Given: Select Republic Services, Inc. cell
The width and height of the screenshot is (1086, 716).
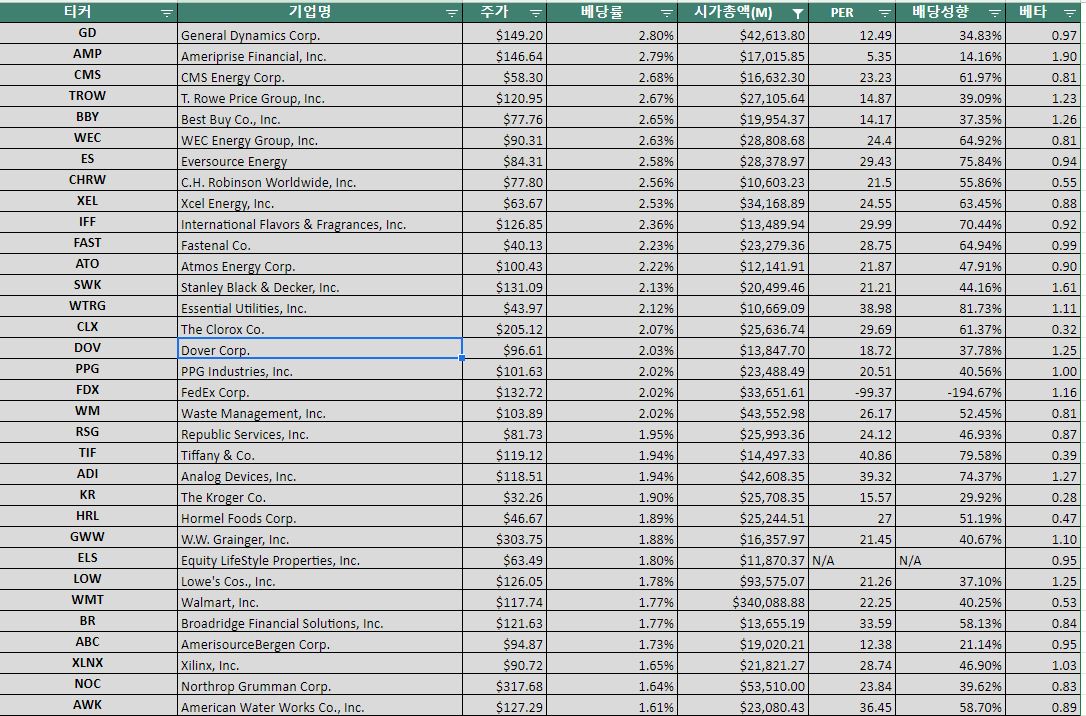Looking at the screenshot, I should click(x=320, y=432).
